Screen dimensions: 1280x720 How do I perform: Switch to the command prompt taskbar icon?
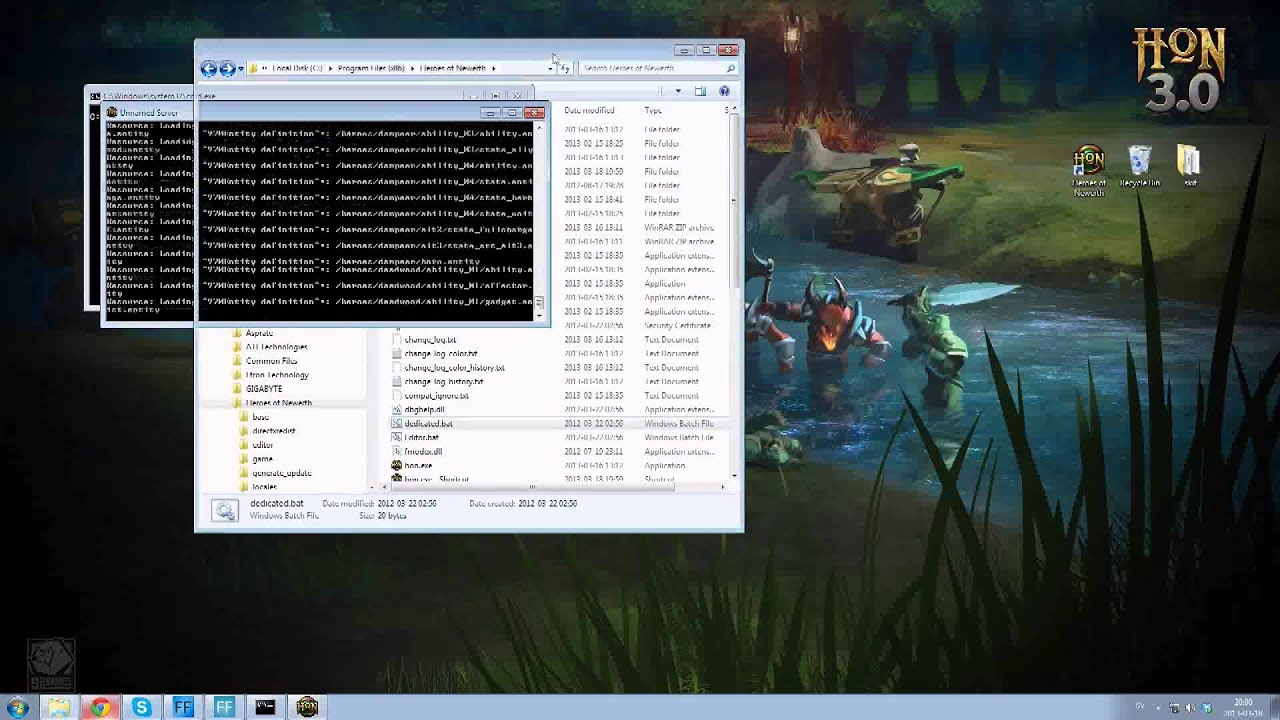click(x=265, y=707)
